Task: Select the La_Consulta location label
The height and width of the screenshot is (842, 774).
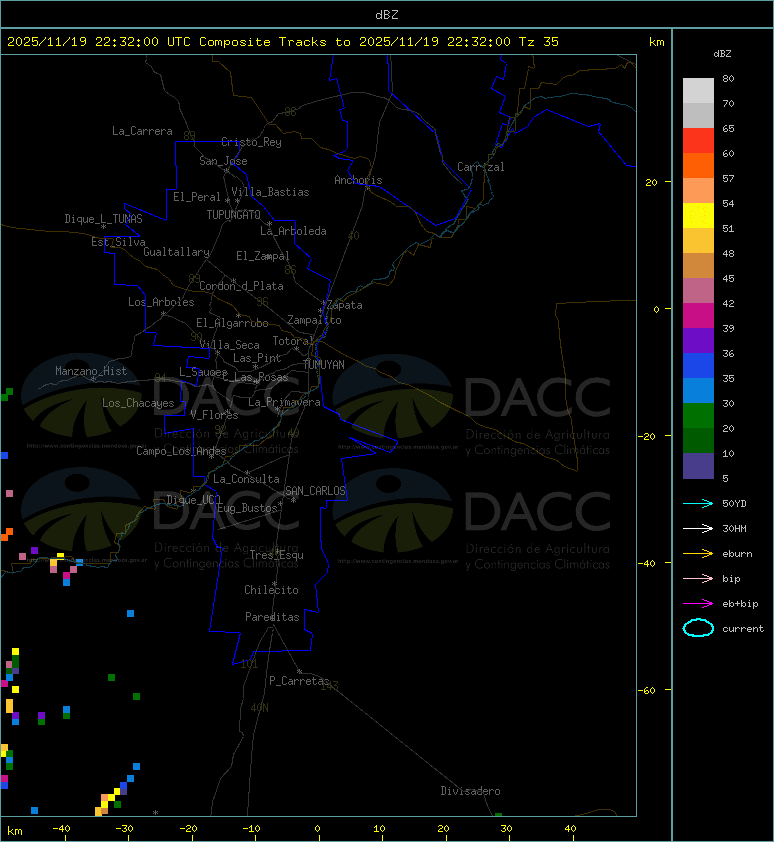Action: [x=246, y=479]
